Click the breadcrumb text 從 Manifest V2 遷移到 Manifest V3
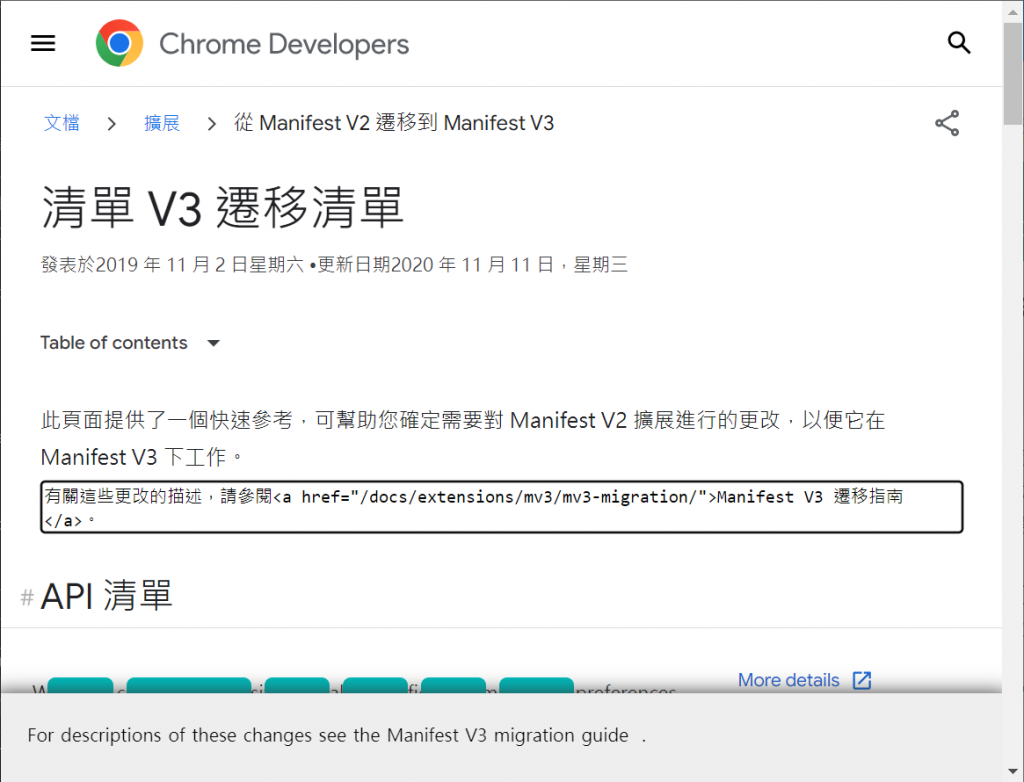The width and height of the screenshot is (1024, 782). (394, 123)
